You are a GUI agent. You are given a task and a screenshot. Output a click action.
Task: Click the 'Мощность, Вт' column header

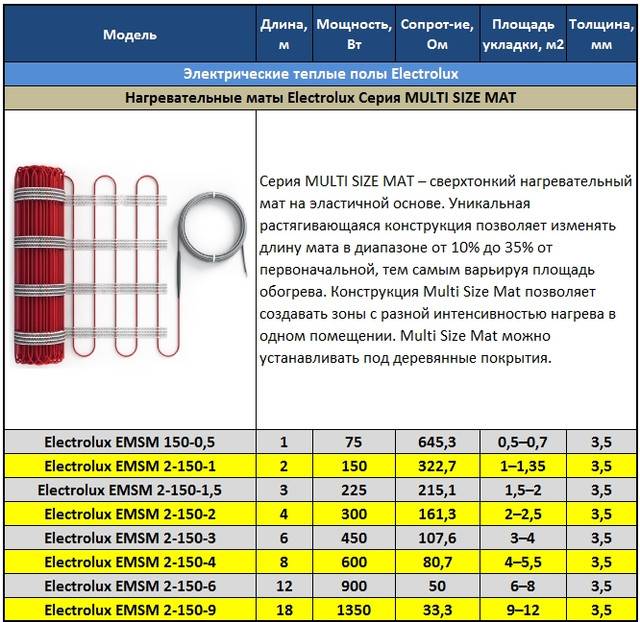(x=354, y=35)
